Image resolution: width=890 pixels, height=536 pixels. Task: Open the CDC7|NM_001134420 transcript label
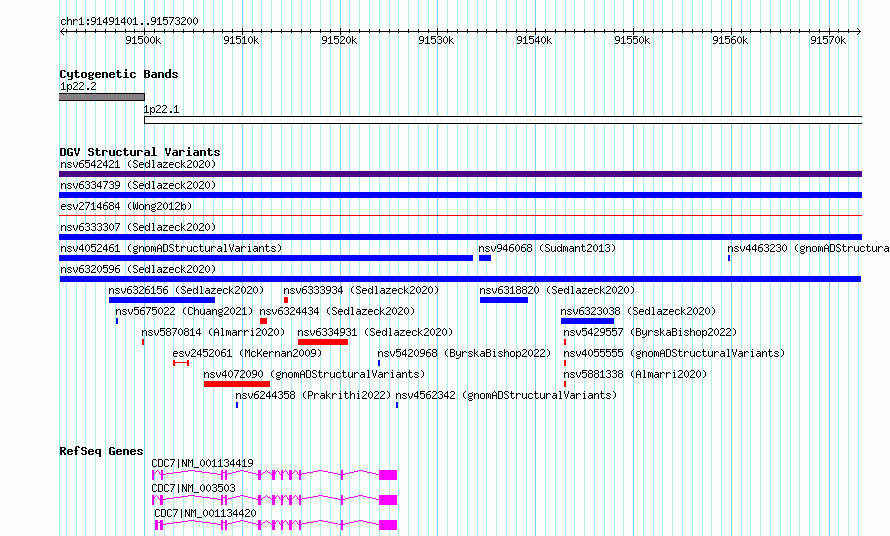click(x=205, y=513)
